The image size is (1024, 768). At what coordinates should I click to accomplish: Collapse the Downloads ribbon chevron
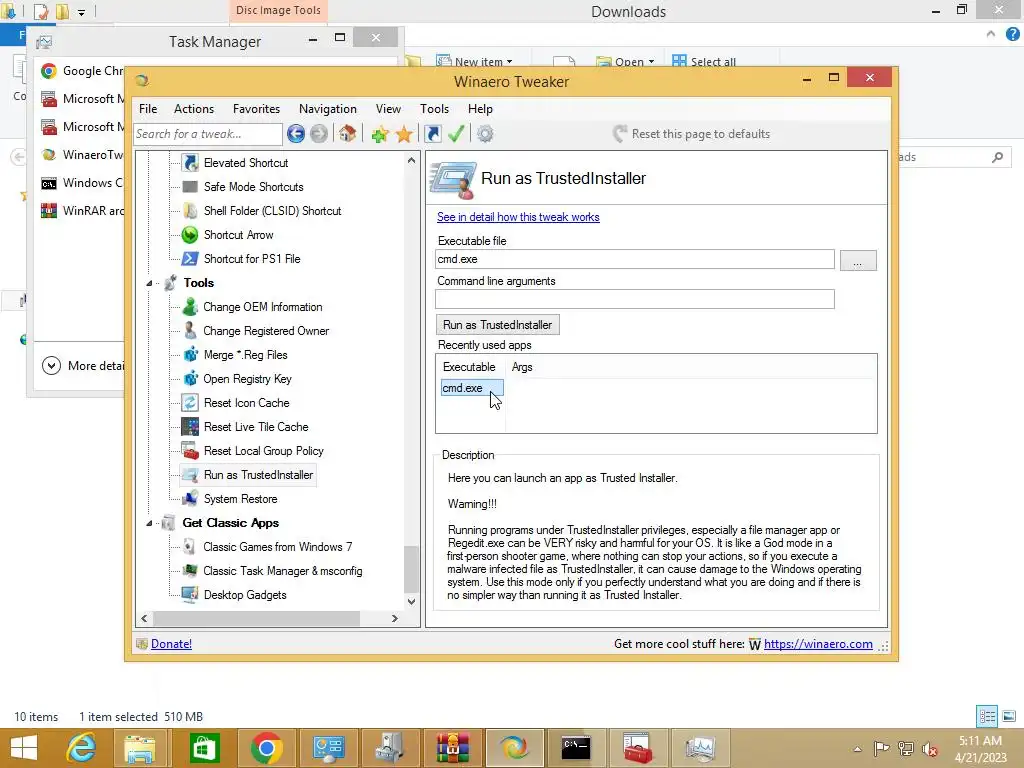[991, 34]
